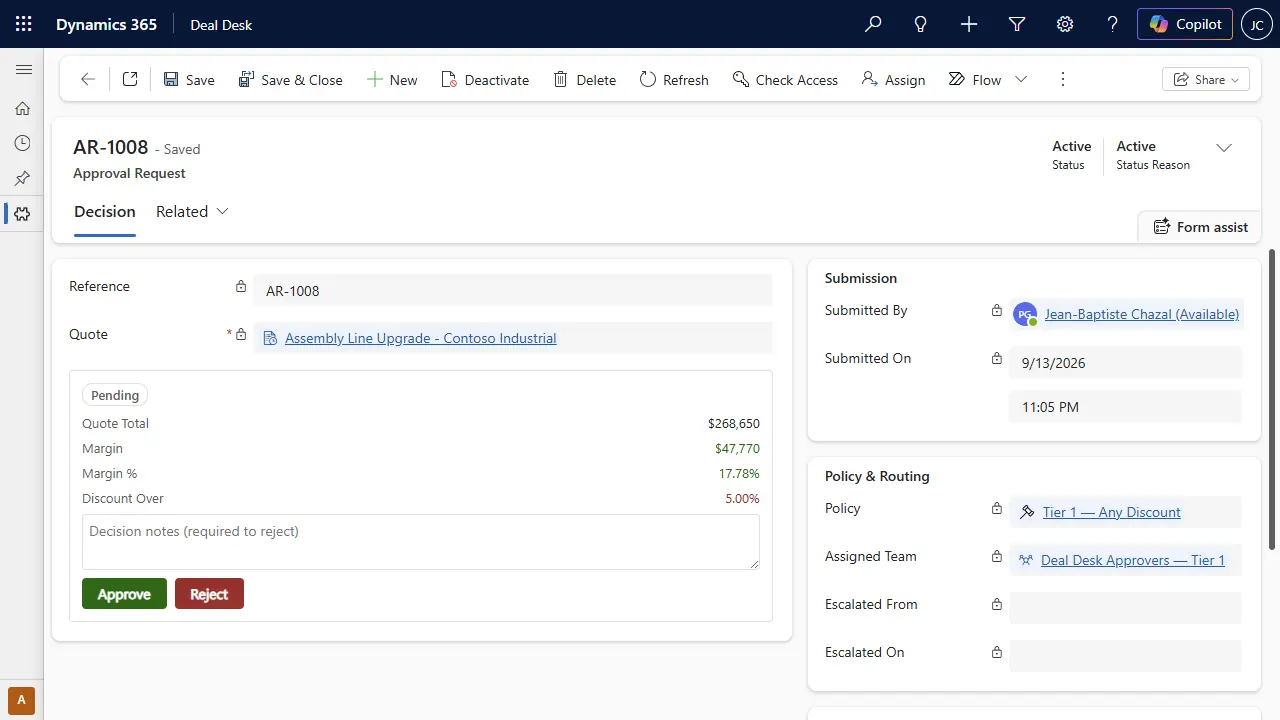Click Save & Close command
1280x720 pixels.
pos(290,79)
